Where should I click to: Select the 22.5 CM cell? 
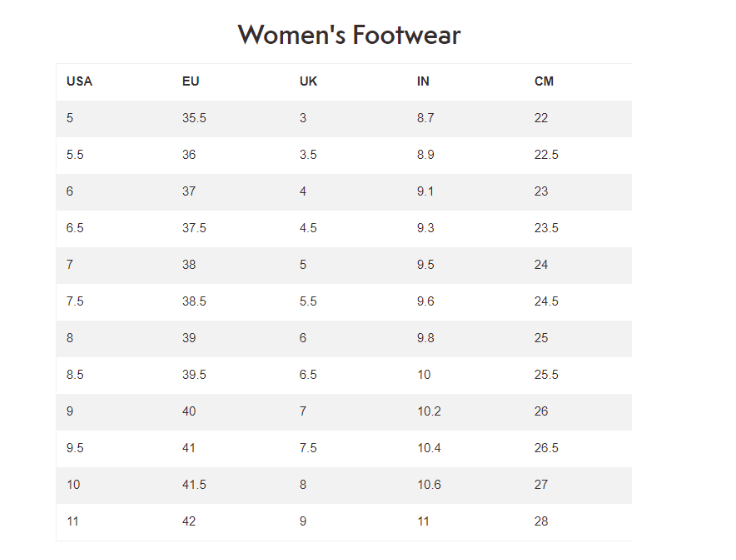click(546, 155)
